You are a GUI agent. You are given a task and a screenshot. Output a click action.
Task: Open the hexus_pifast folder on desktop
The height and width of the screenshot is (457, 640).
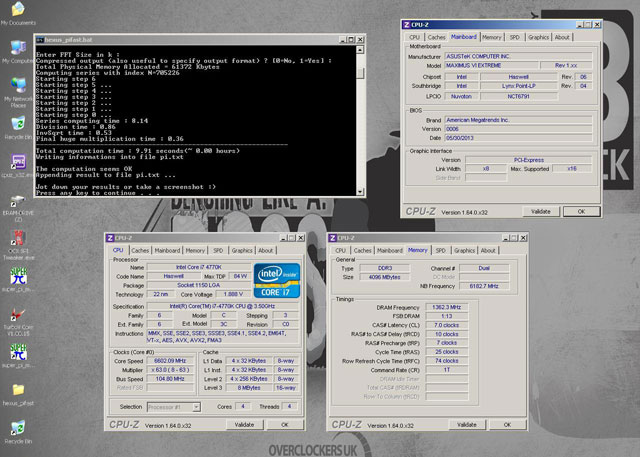coord(17,388)
